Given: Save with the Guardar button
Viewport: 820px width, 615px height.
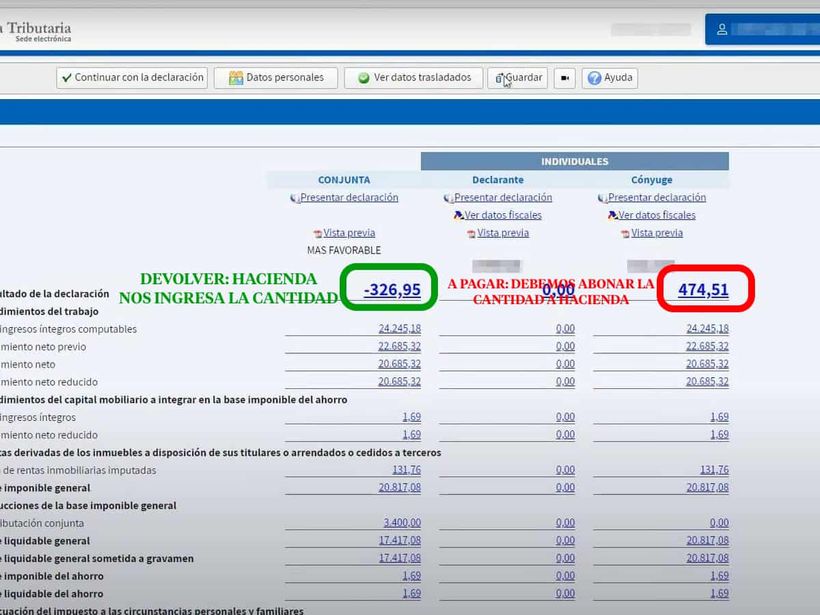Looking at the screenshot, I should (x=518, y=78).
